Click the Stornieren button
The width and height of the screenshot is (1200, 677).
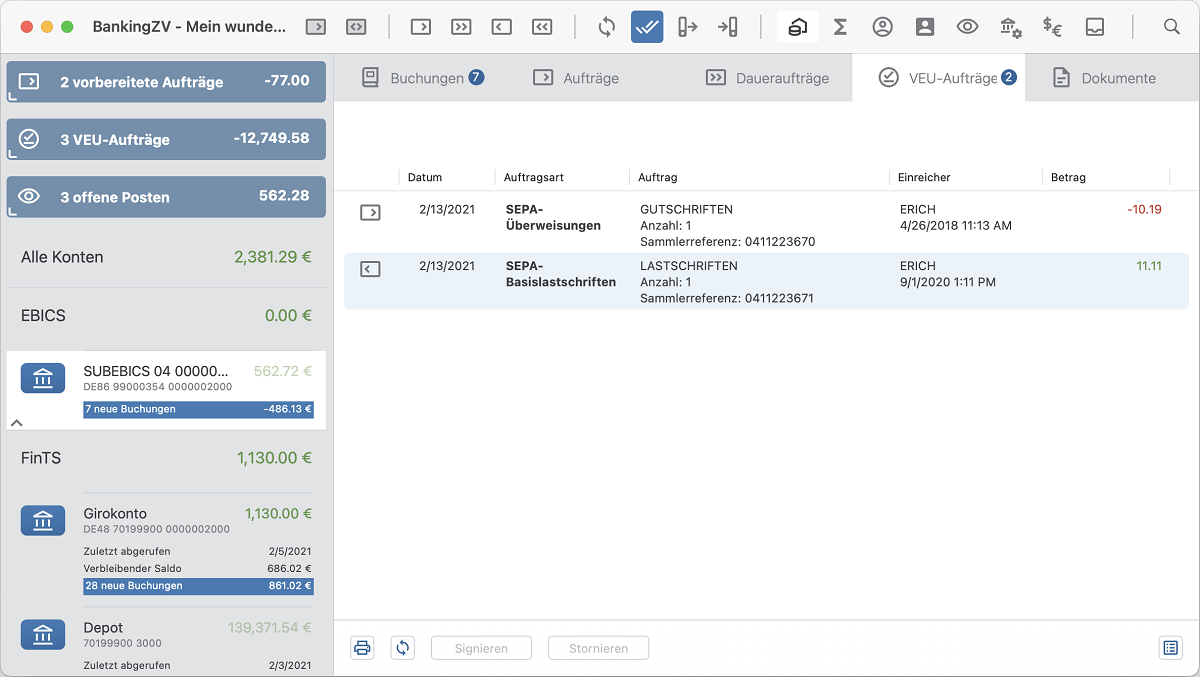click(598, 648)
